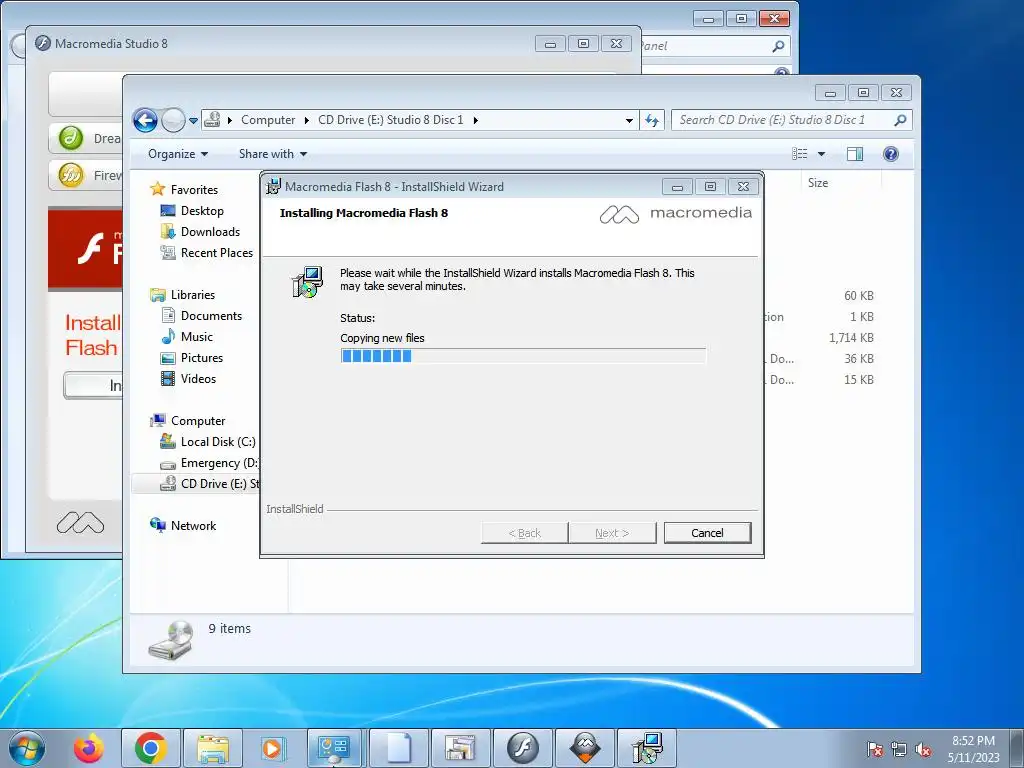Click the disabled forward arrow in Explorer
1024x768 pixels.
tap(173, 120)
